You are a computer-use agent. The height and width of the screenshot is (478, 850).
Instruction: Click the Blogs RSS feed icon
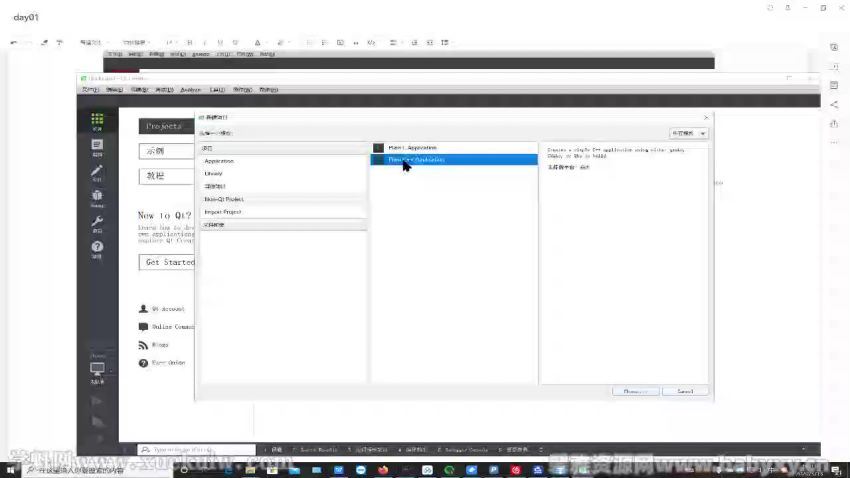(143, 345)
